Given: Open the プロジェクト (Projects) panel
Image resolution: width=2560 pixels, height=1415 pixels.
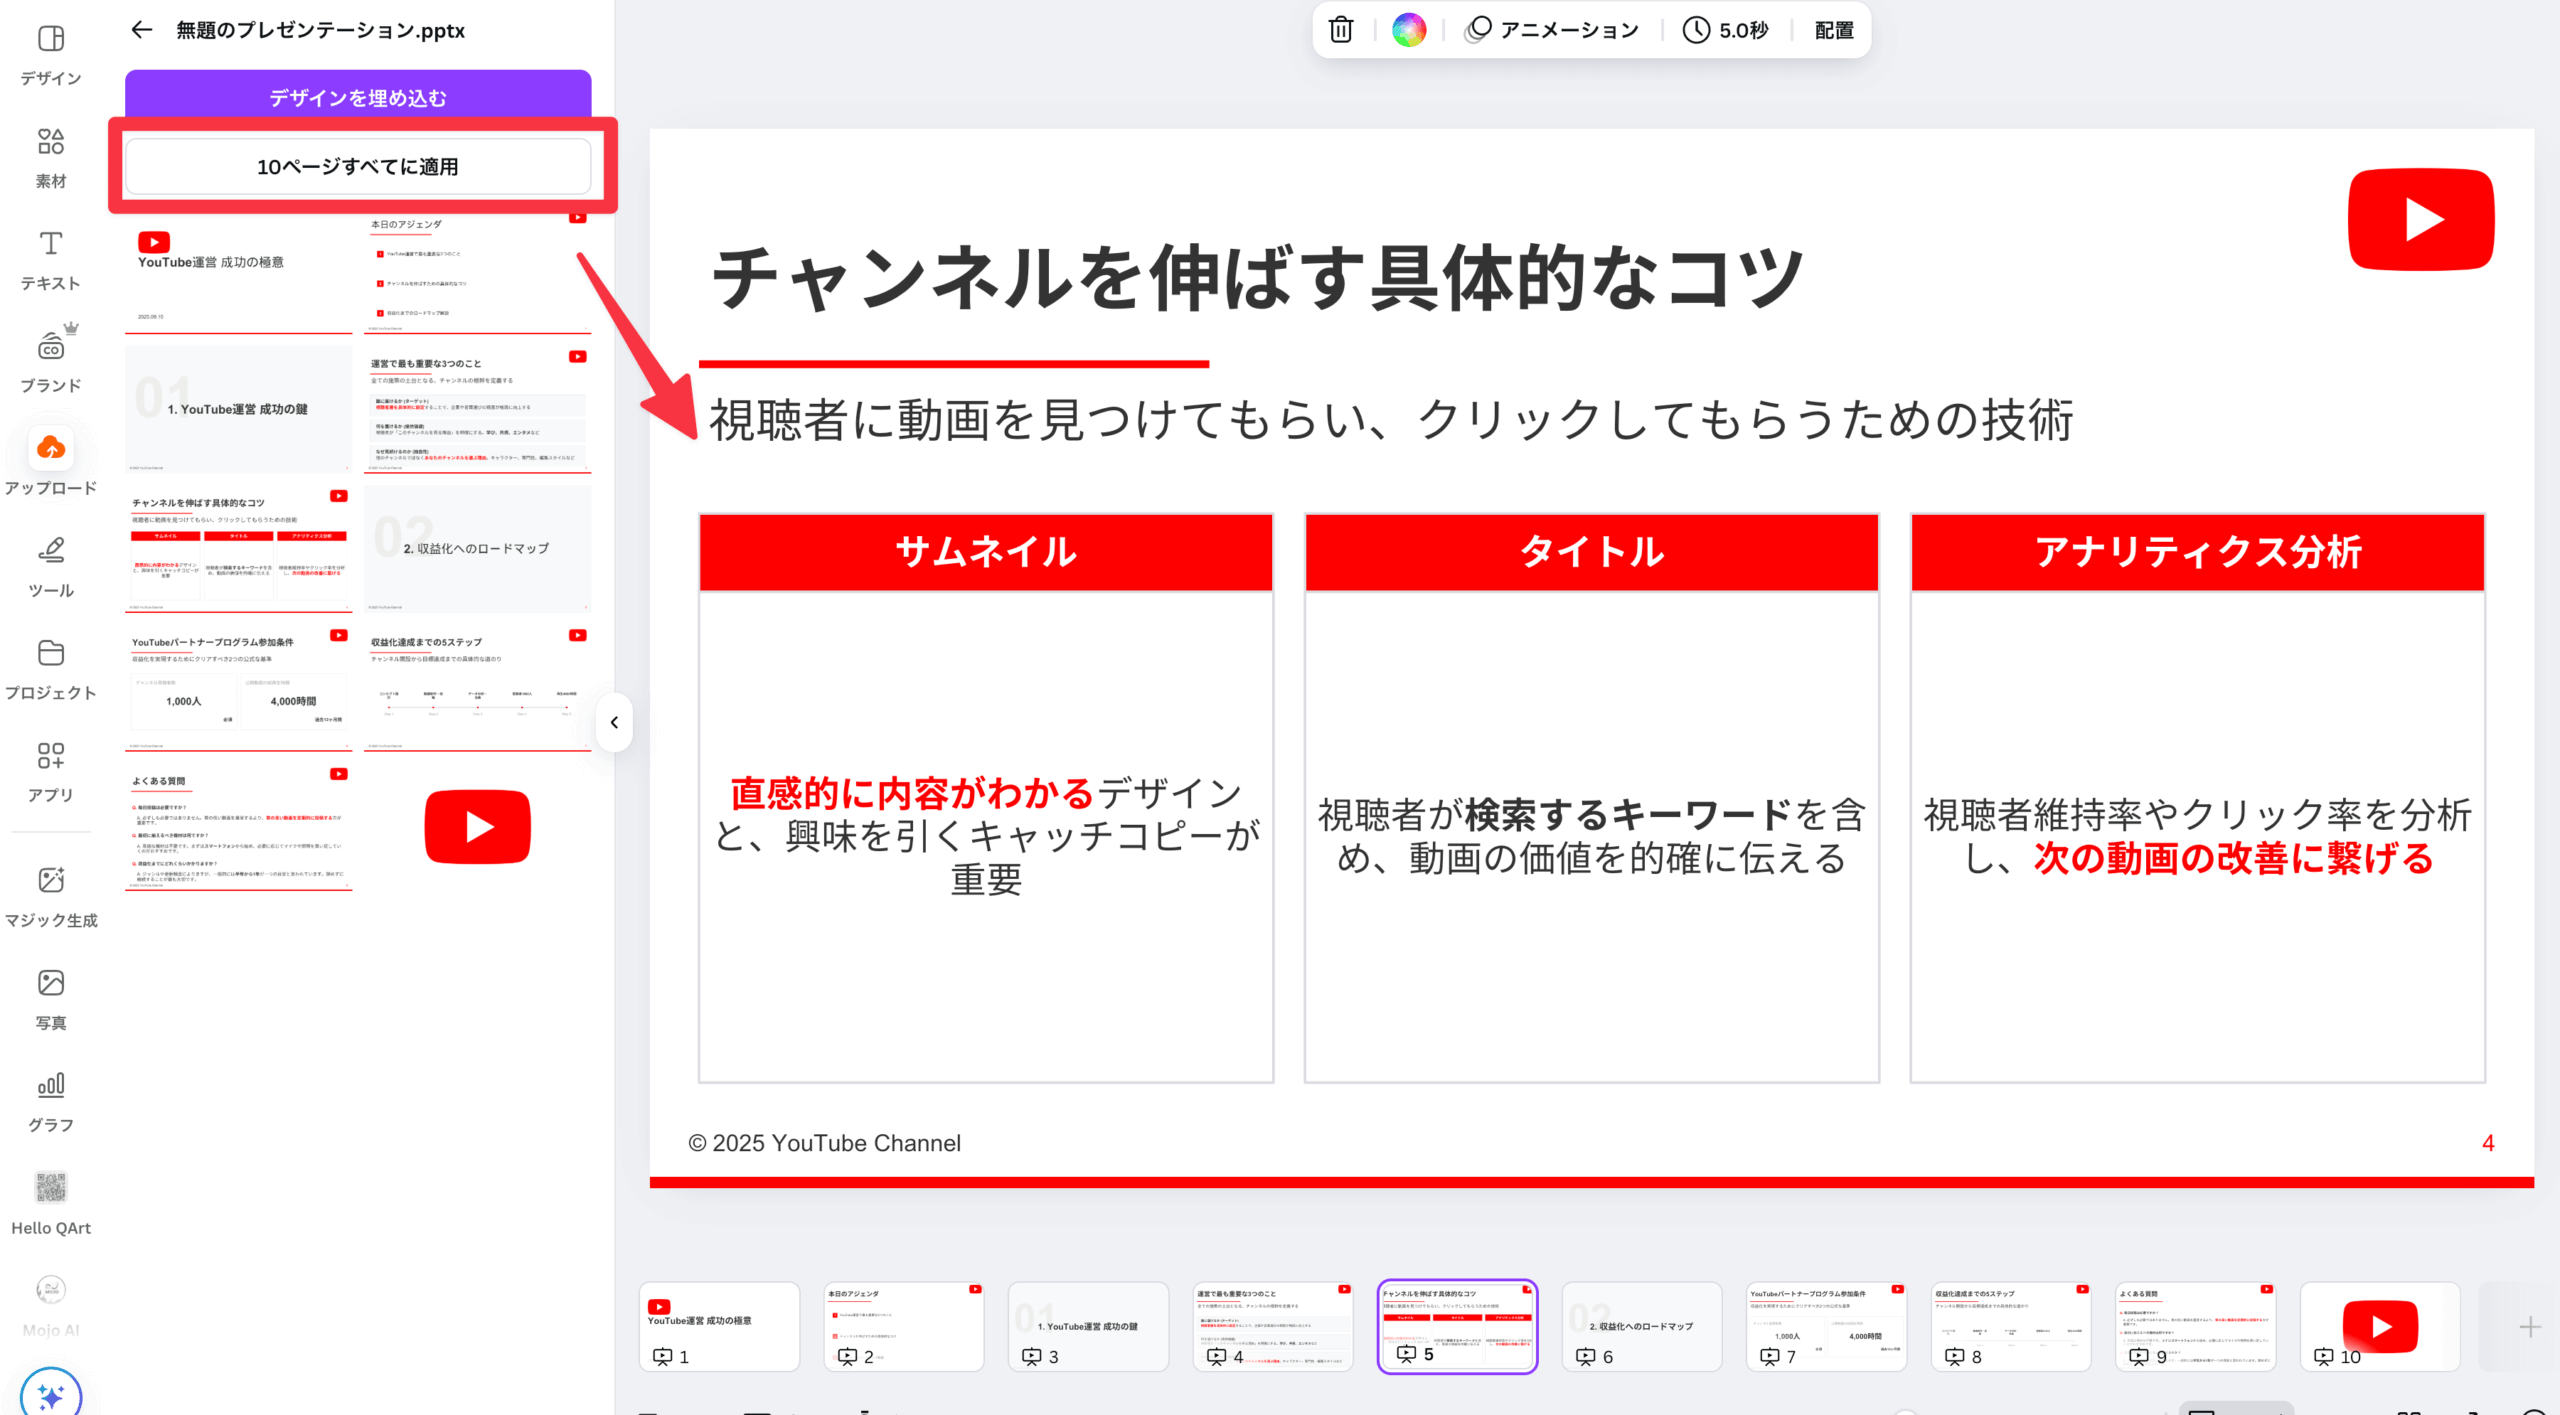Looking at the screenshot, I should click(x=50, y=668).
